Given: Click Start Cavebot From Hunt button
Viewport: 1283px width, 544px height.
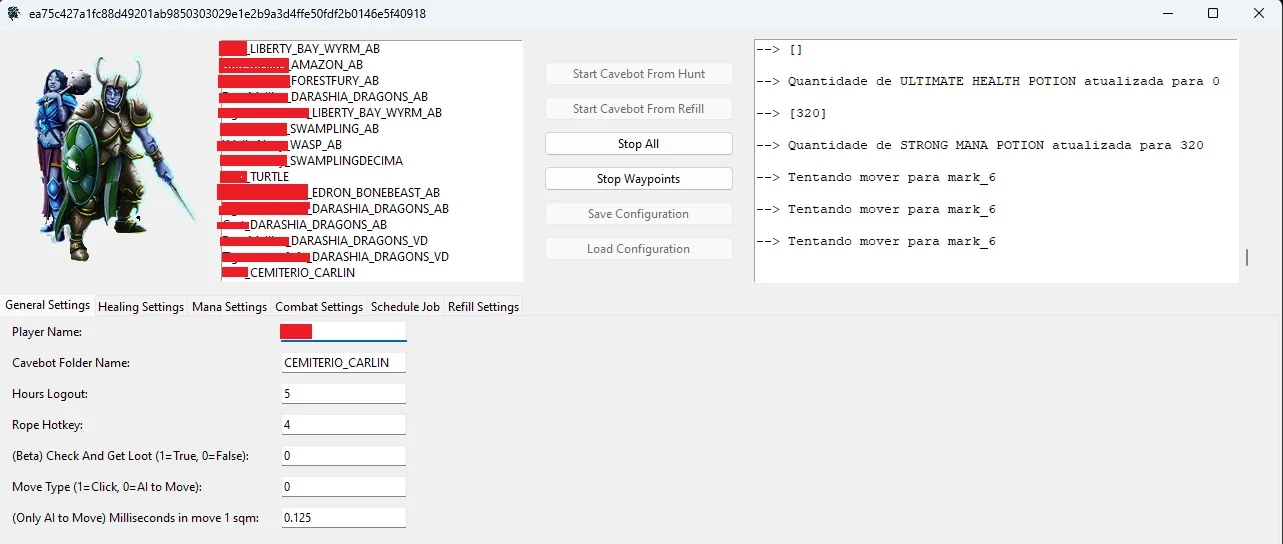Looking at the screenshot, I should (x=638, y=74).
